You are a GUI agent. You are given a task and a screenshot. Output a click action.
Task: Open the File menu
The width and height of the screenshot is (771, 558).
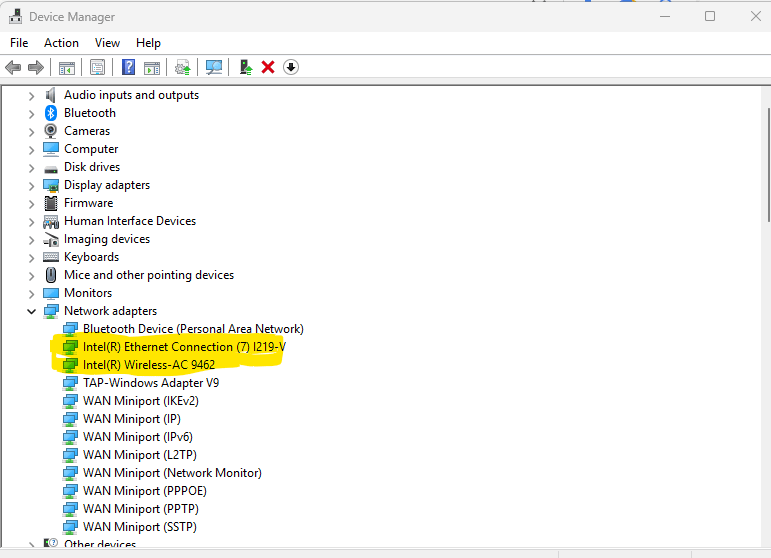click(x=19, y=43)
